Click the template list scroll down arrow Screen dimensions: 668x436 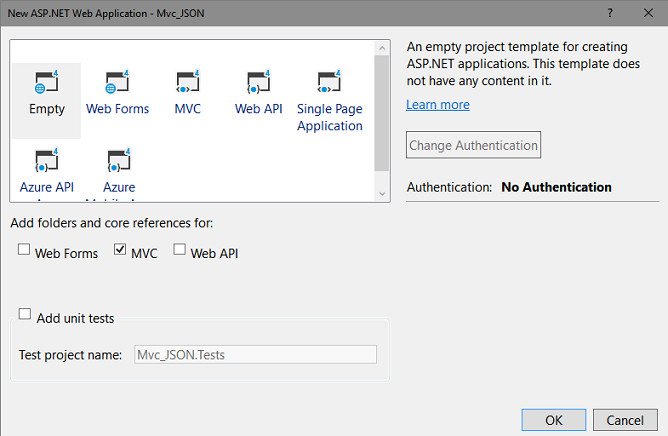click(382, 194)
